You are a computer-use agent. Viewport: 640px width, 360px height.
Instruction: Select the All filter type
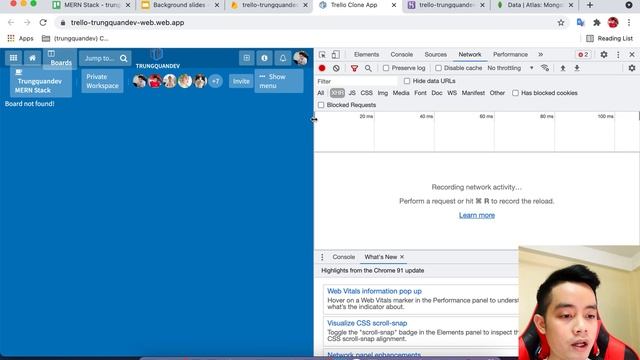point(321,93)
